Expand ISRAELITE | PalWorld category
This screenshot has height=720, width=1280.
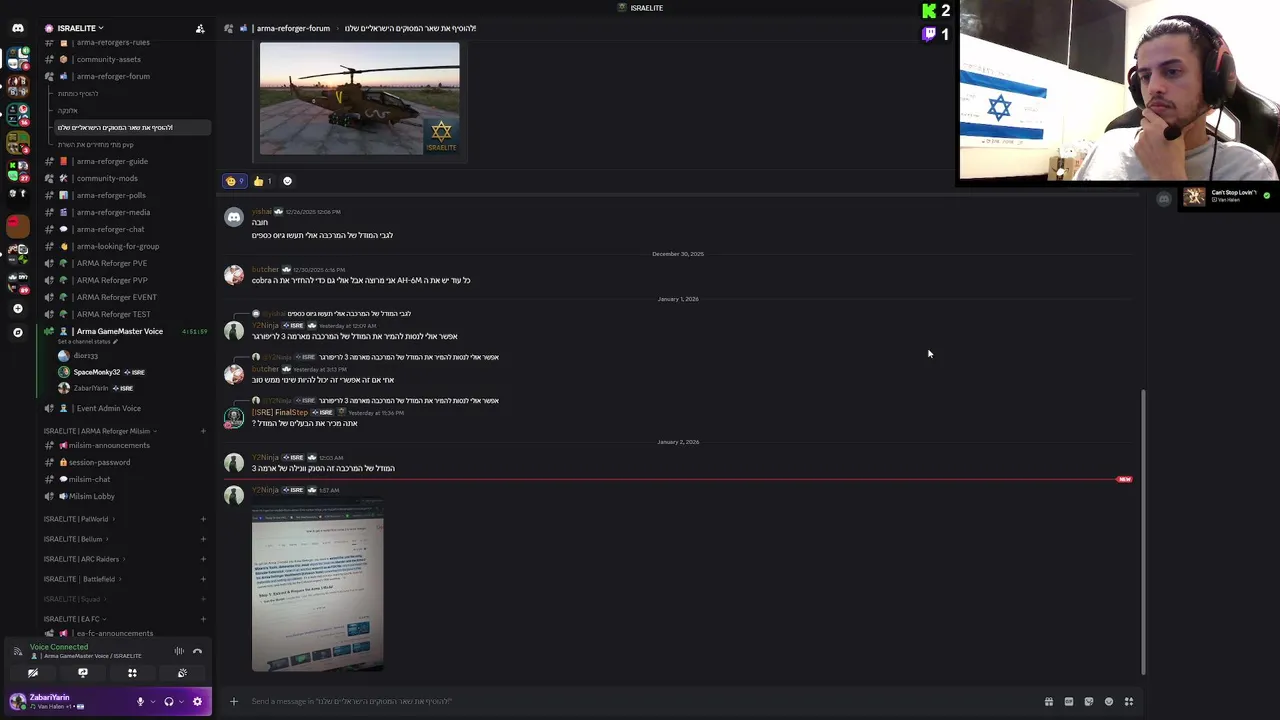click(x=79, y=519)
